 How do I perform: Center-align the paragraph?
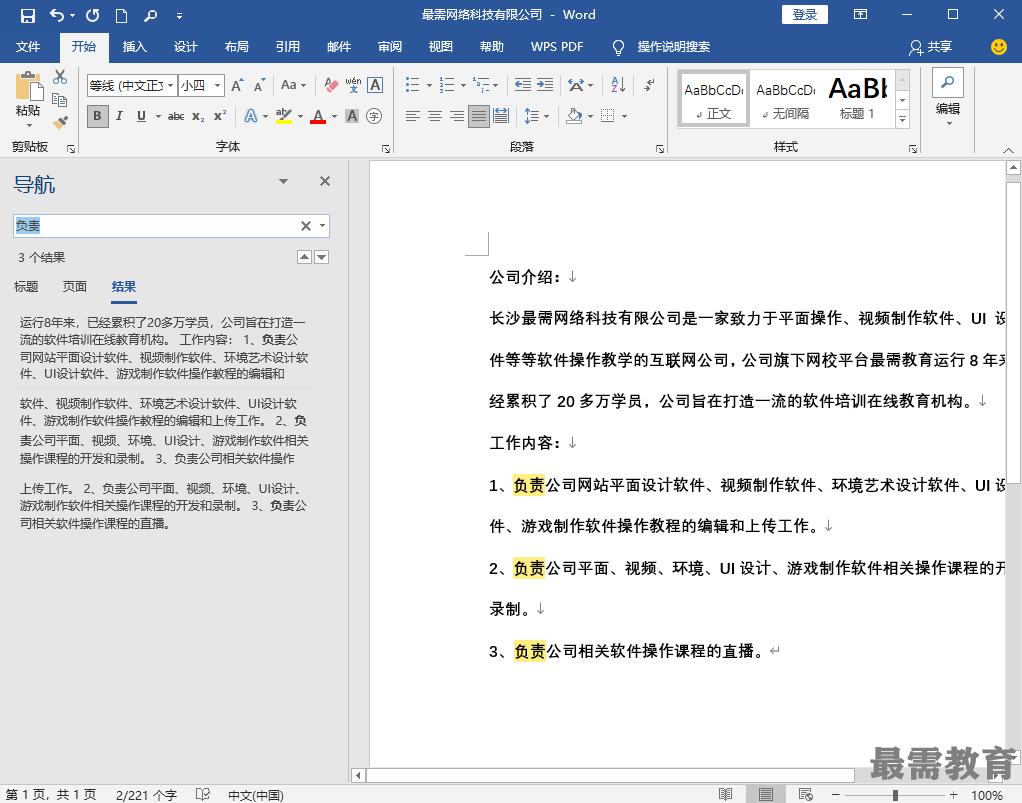tap(435, 117)
